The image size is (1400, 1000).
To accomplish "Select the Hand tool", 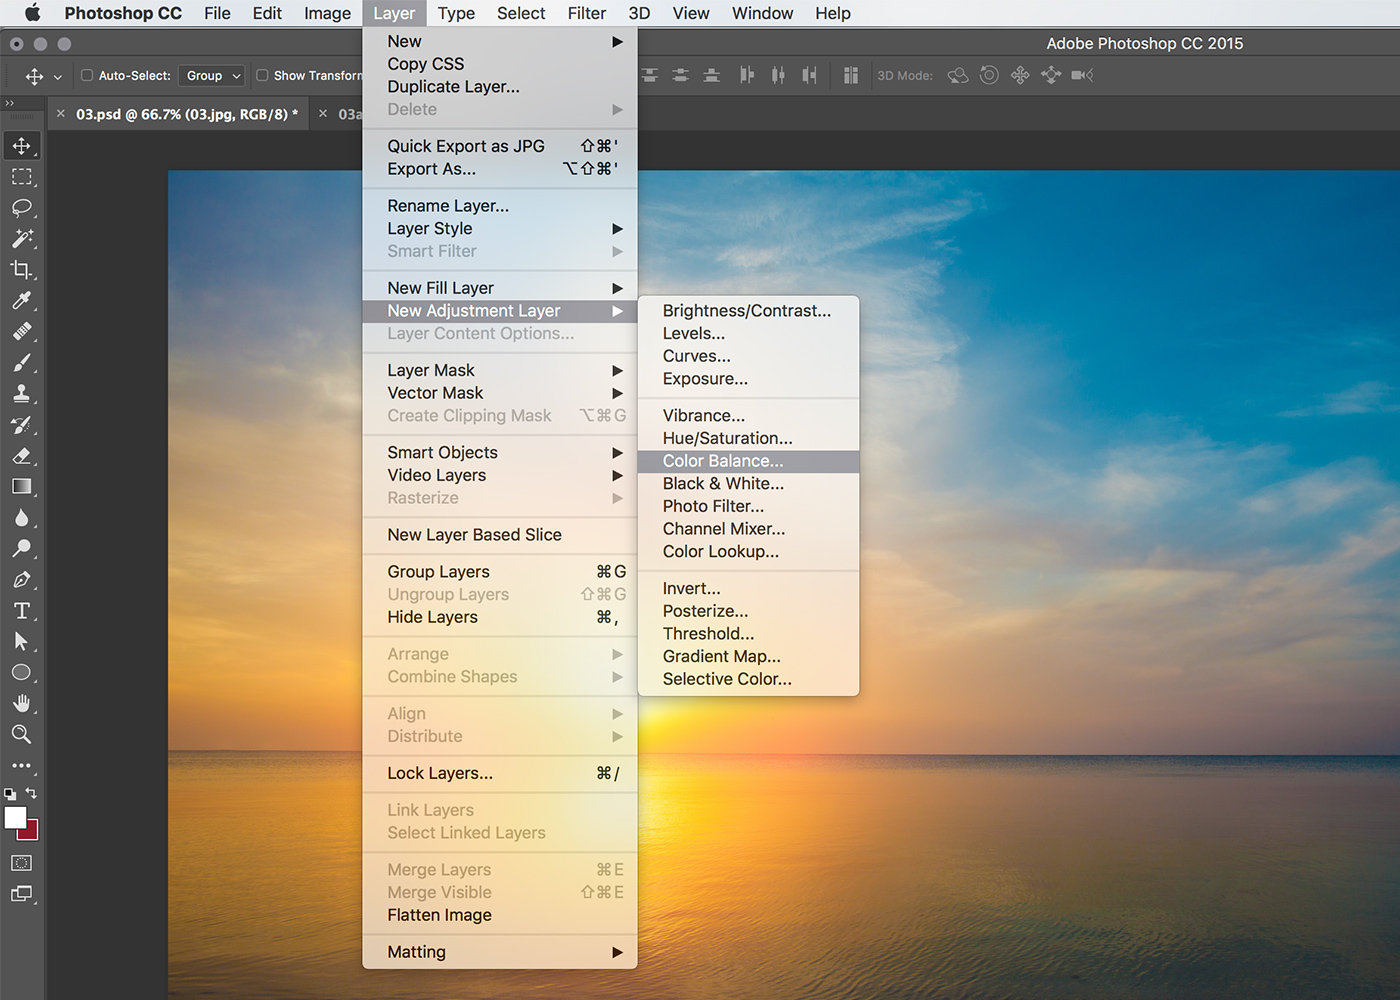I will coord(22,704).
